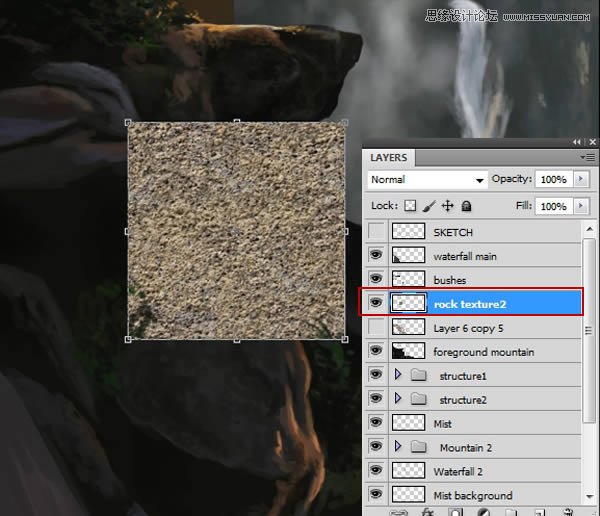Select the Waterfall 2 layer name
This screenshot has width=600, height=516.
458,472
